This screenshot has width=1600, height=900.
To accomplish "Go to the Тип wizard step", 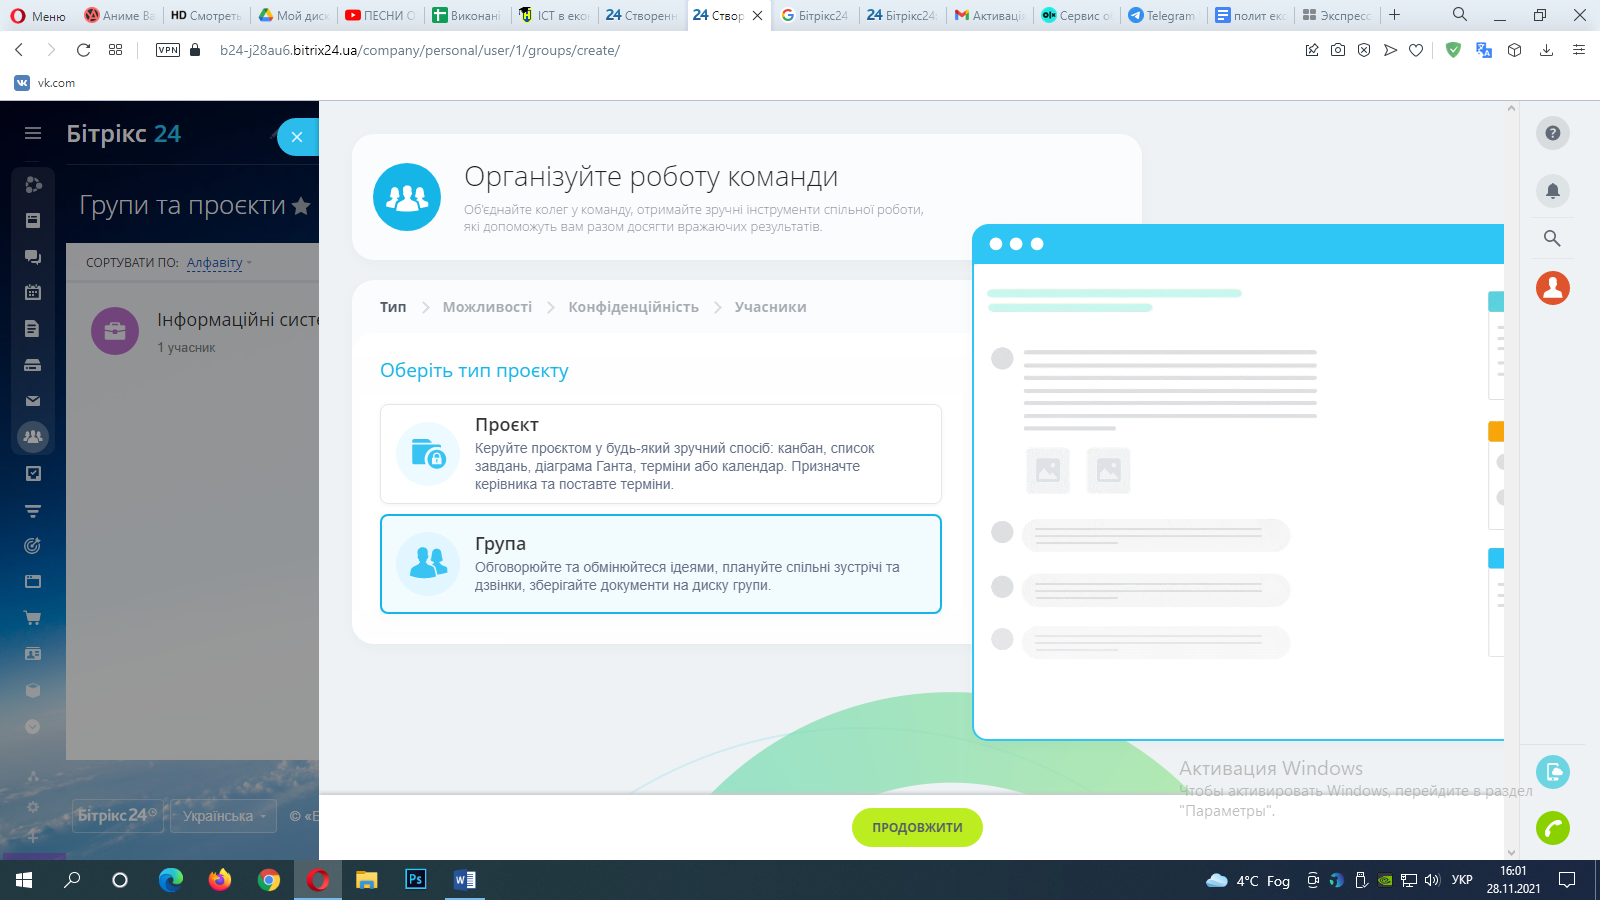I will coord(393,307).
